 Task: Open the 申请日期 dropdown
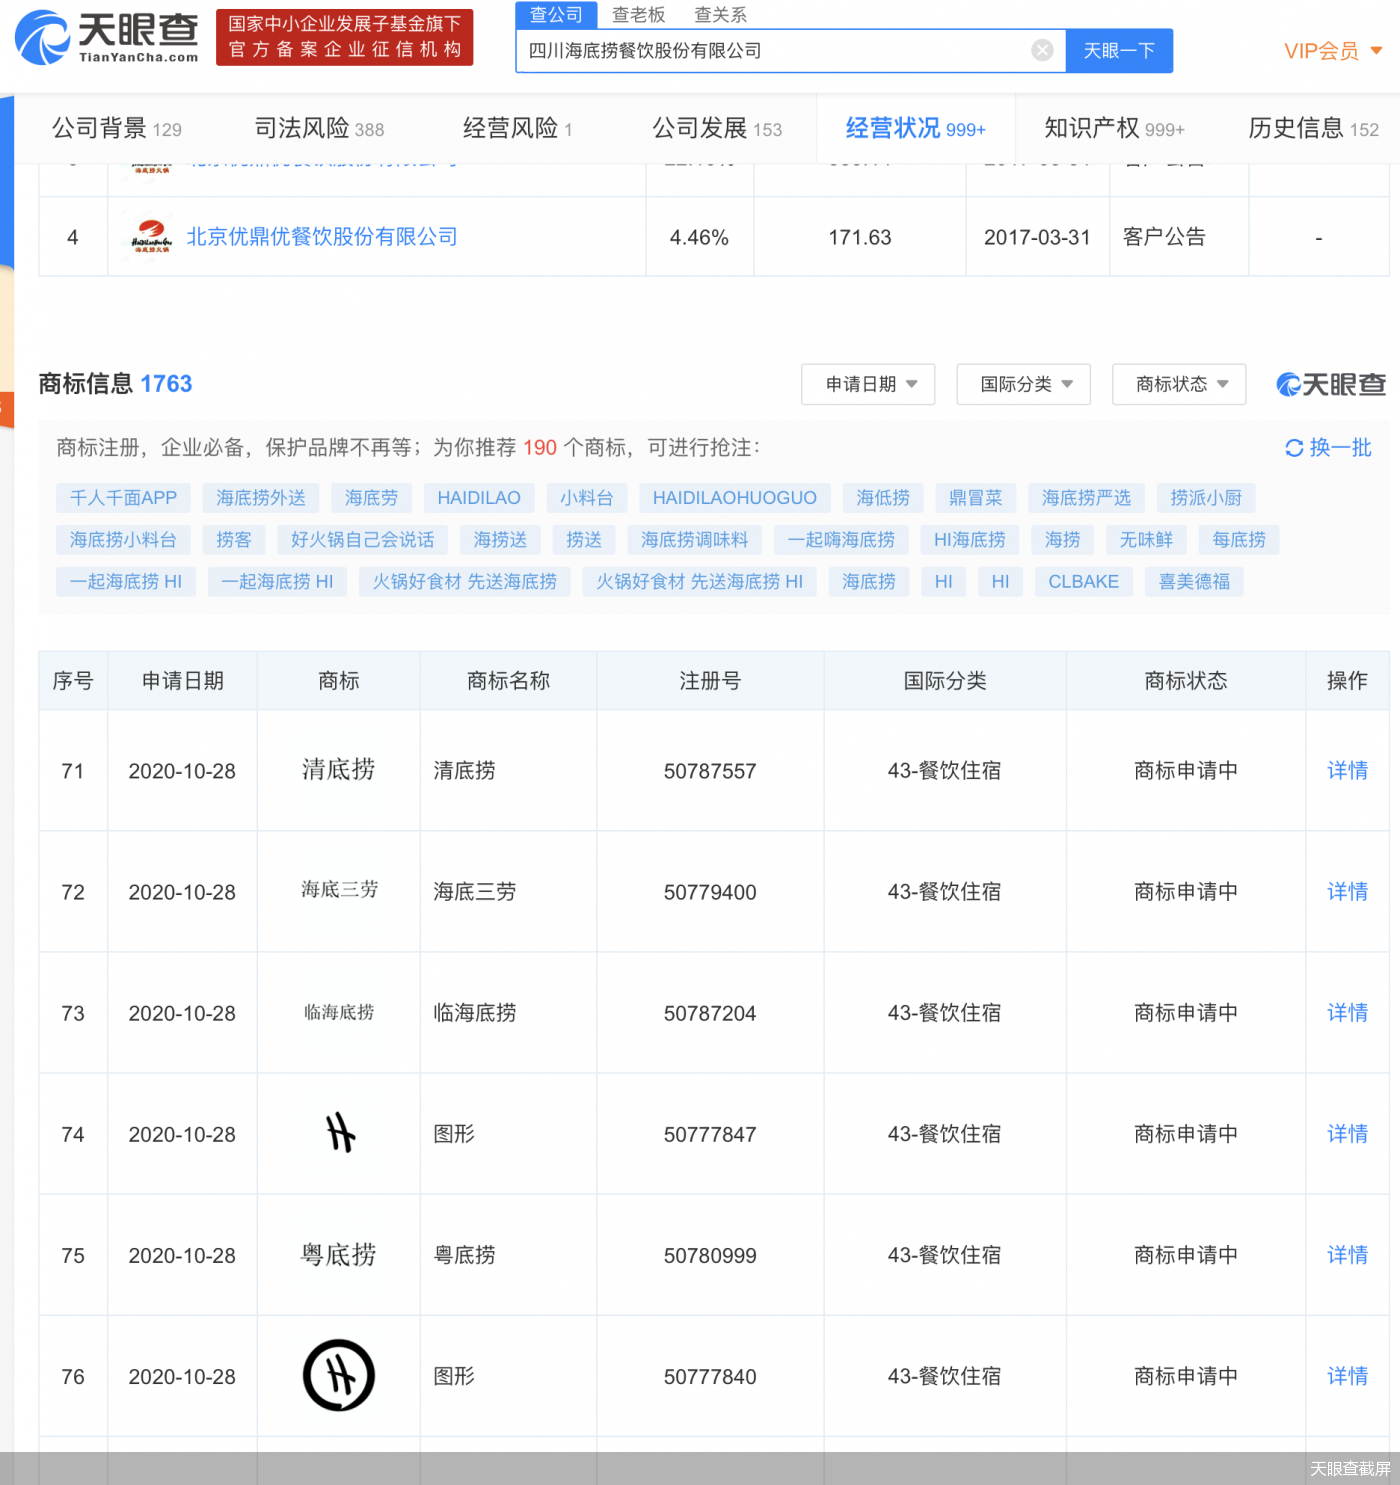click(868, 384)
